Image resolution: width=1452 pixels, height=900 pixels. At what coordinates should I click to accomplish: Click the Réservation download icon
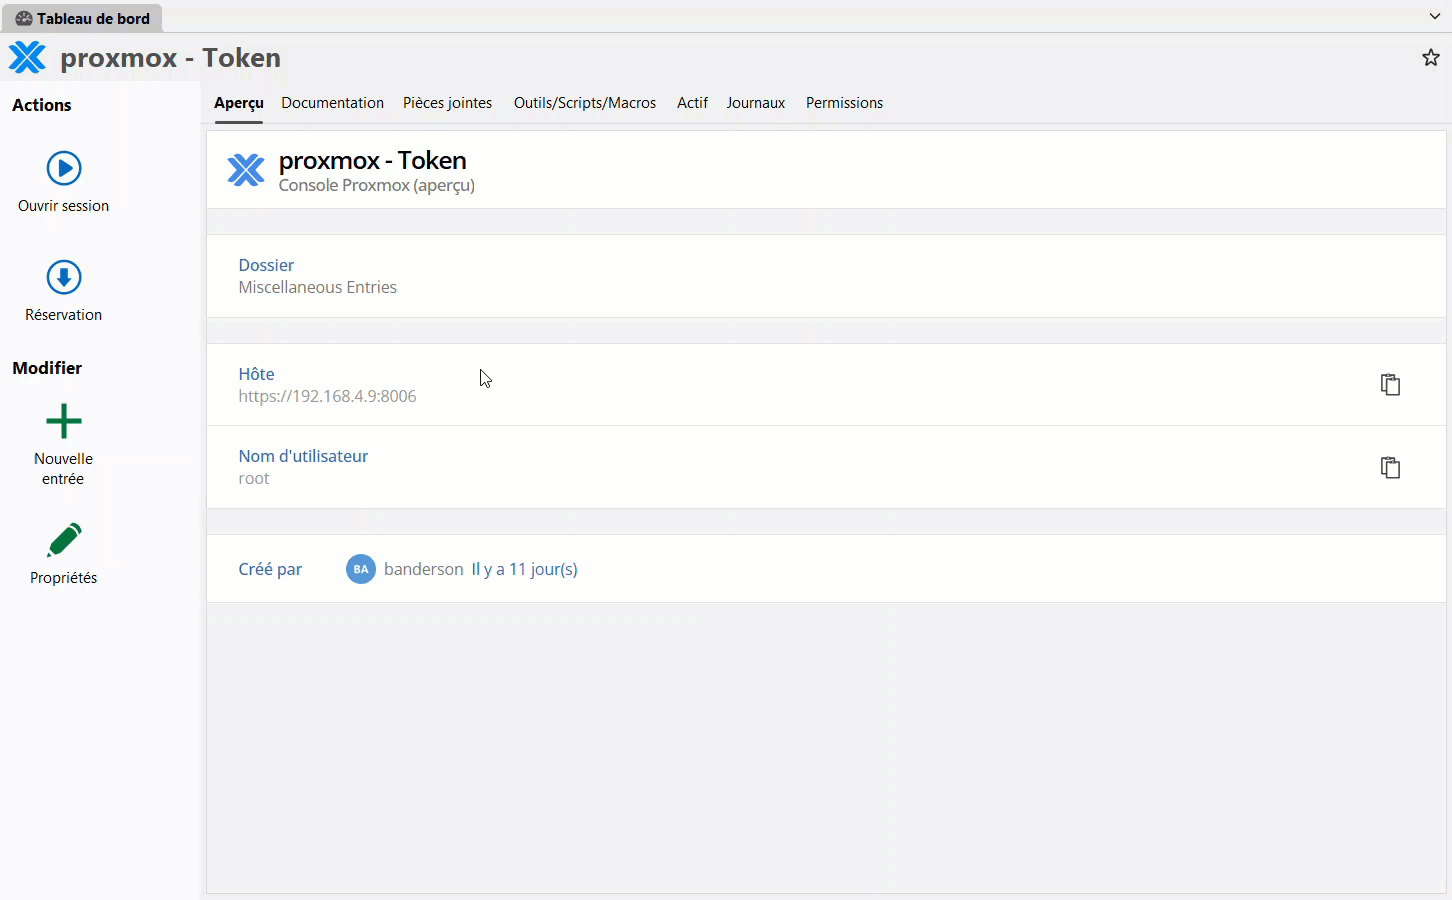point(64,278)
